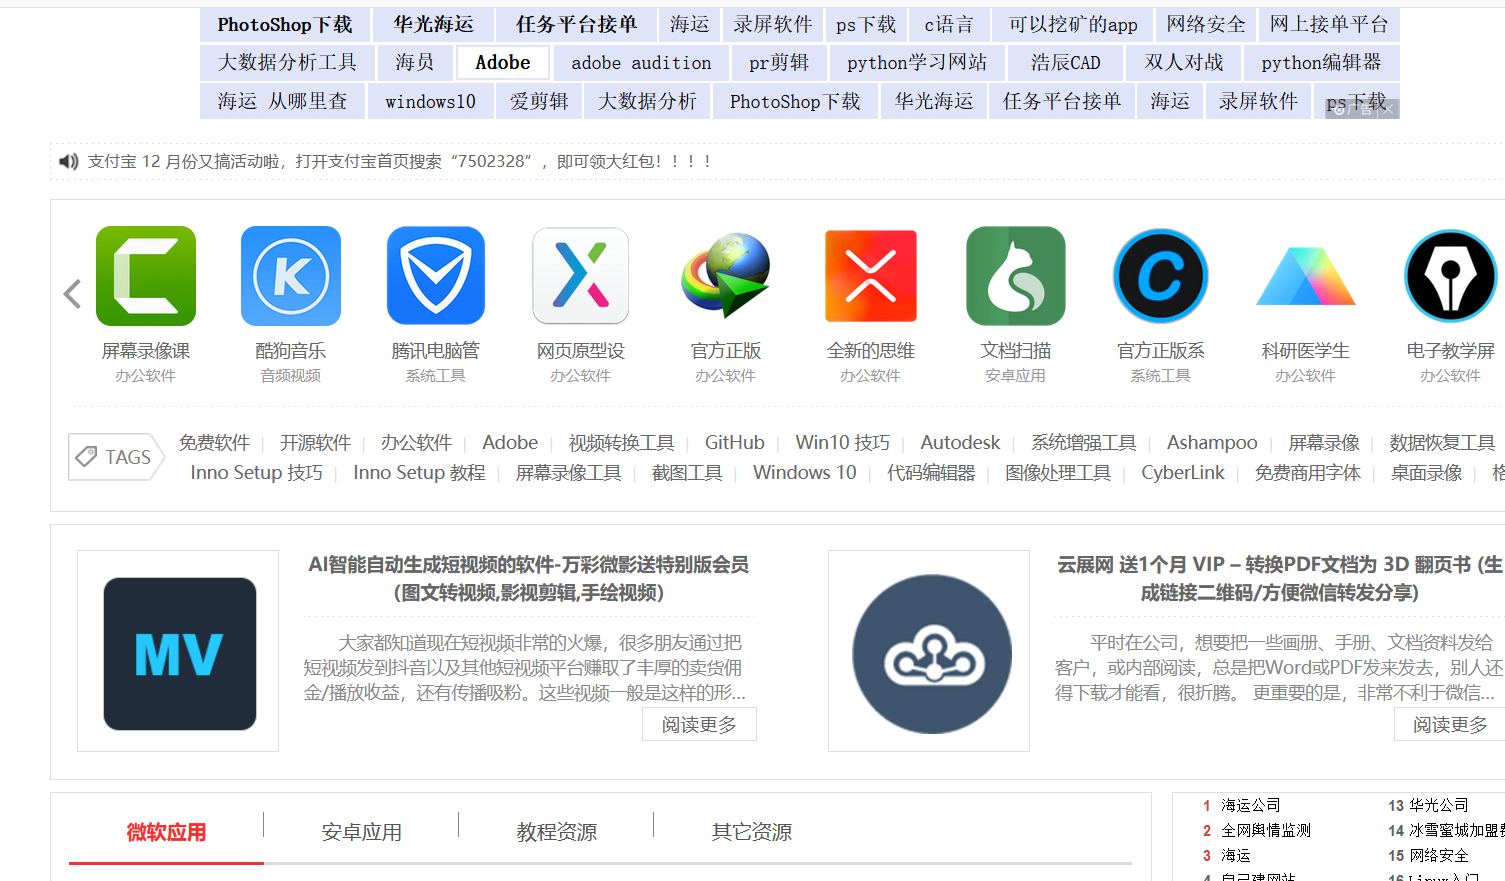This screenshot has height=881, width=1505.
Task: Click the c语言 ad keyword
Action: [x=949, y=24]
